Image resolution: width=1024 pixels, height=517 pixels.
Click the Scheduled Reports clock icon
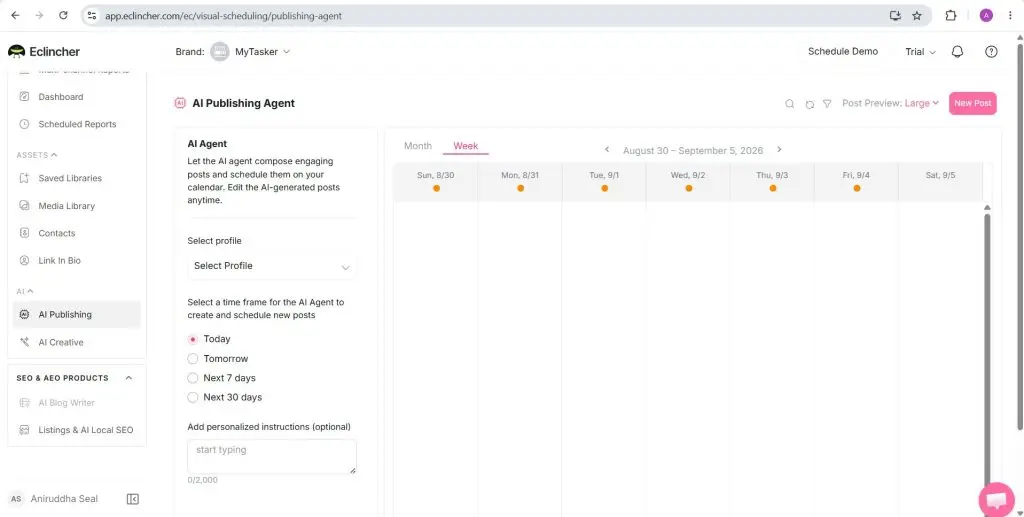pyautogui.click(x=24, y=124)
